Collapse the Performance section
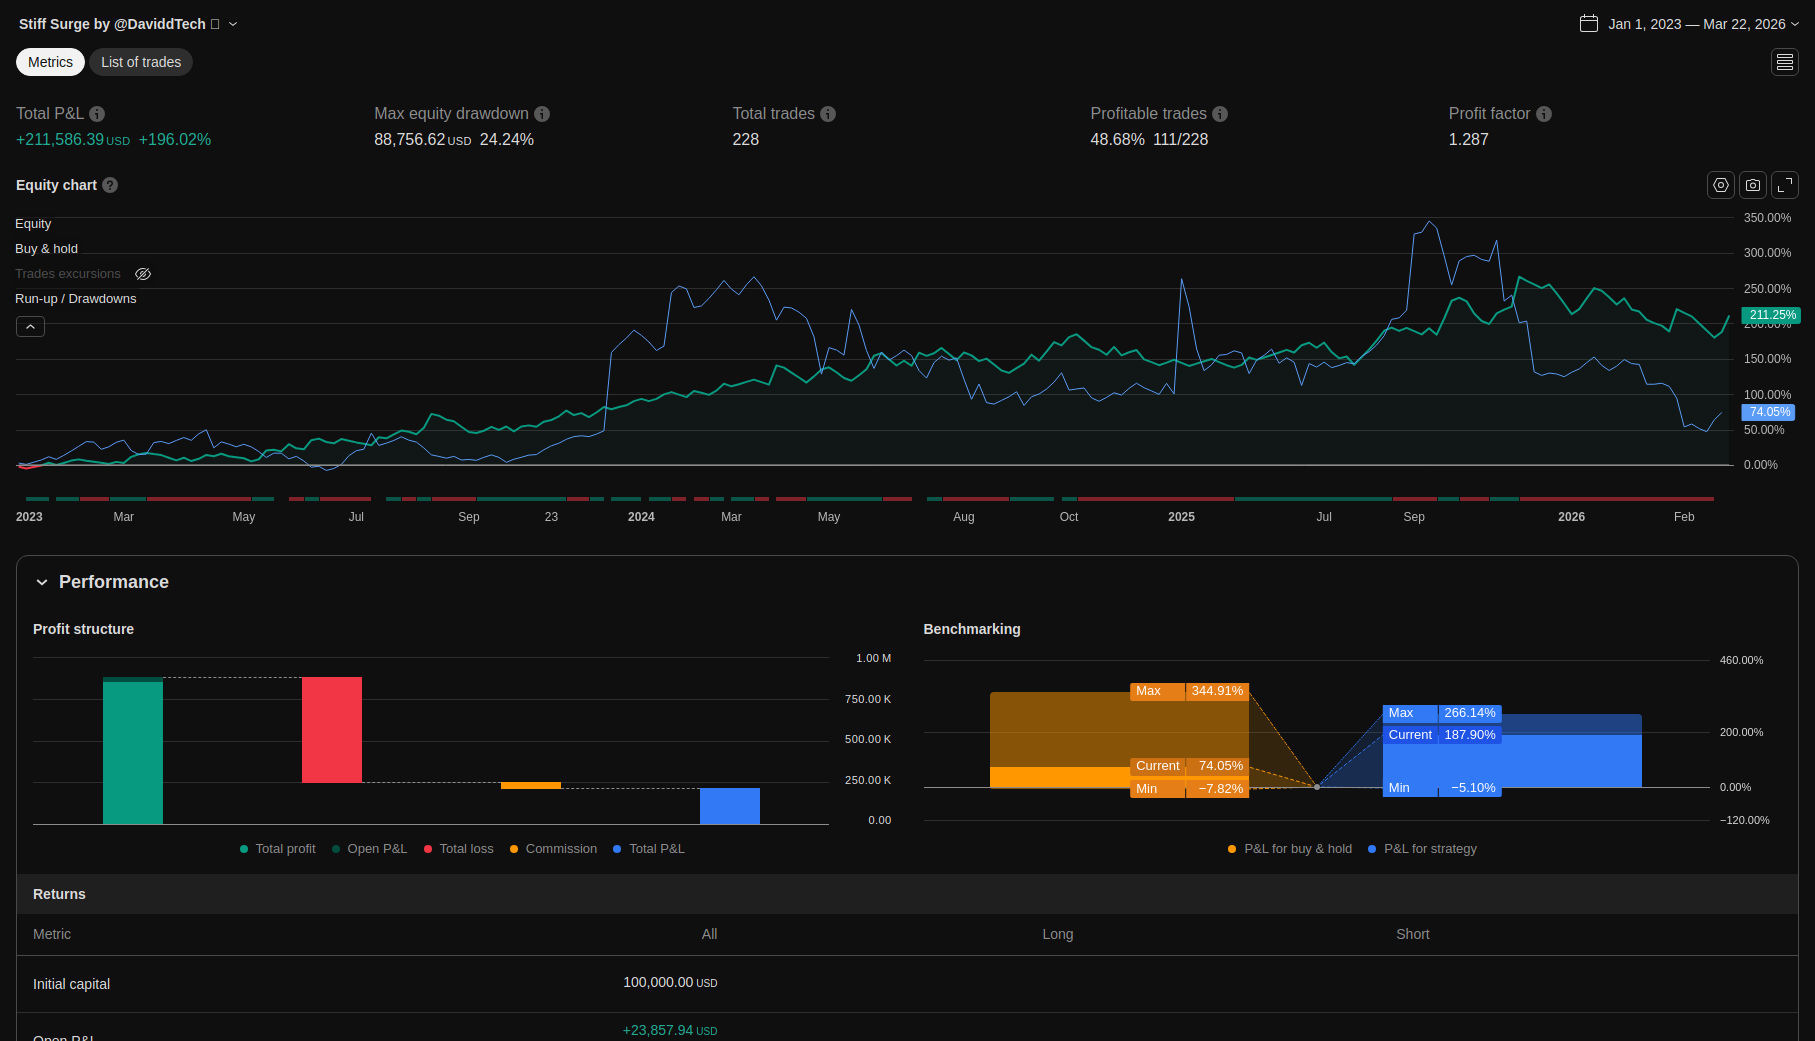The image size is (1815, 1041). click(x=42, y=582)
